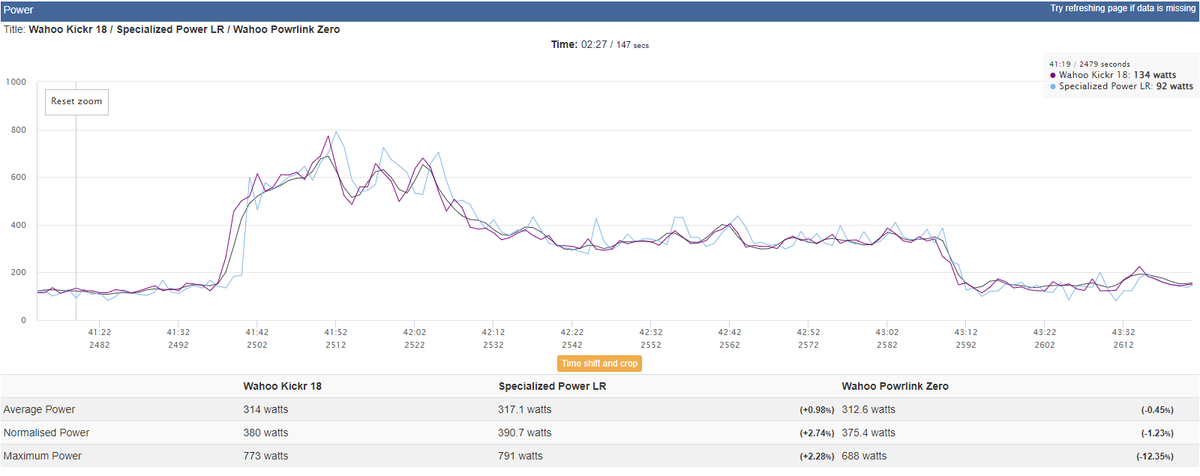Click the tooltip's 41:19 / 2479 seconds line

tap(1089, 64)
